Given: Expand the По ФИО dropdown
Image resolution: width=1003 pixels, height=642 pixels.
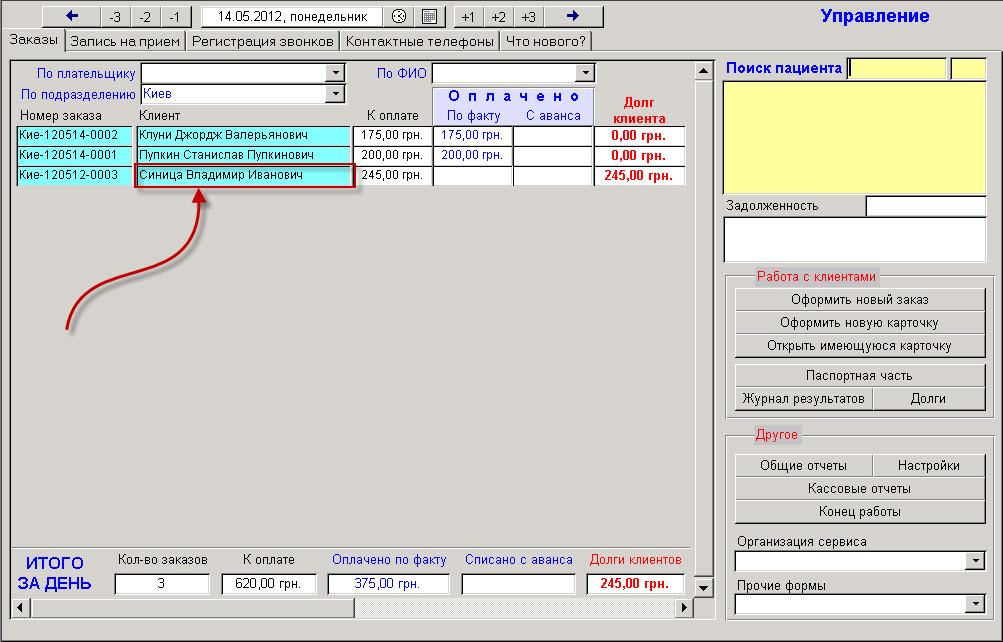Looking at the screenshot, I should coord(585,73).
